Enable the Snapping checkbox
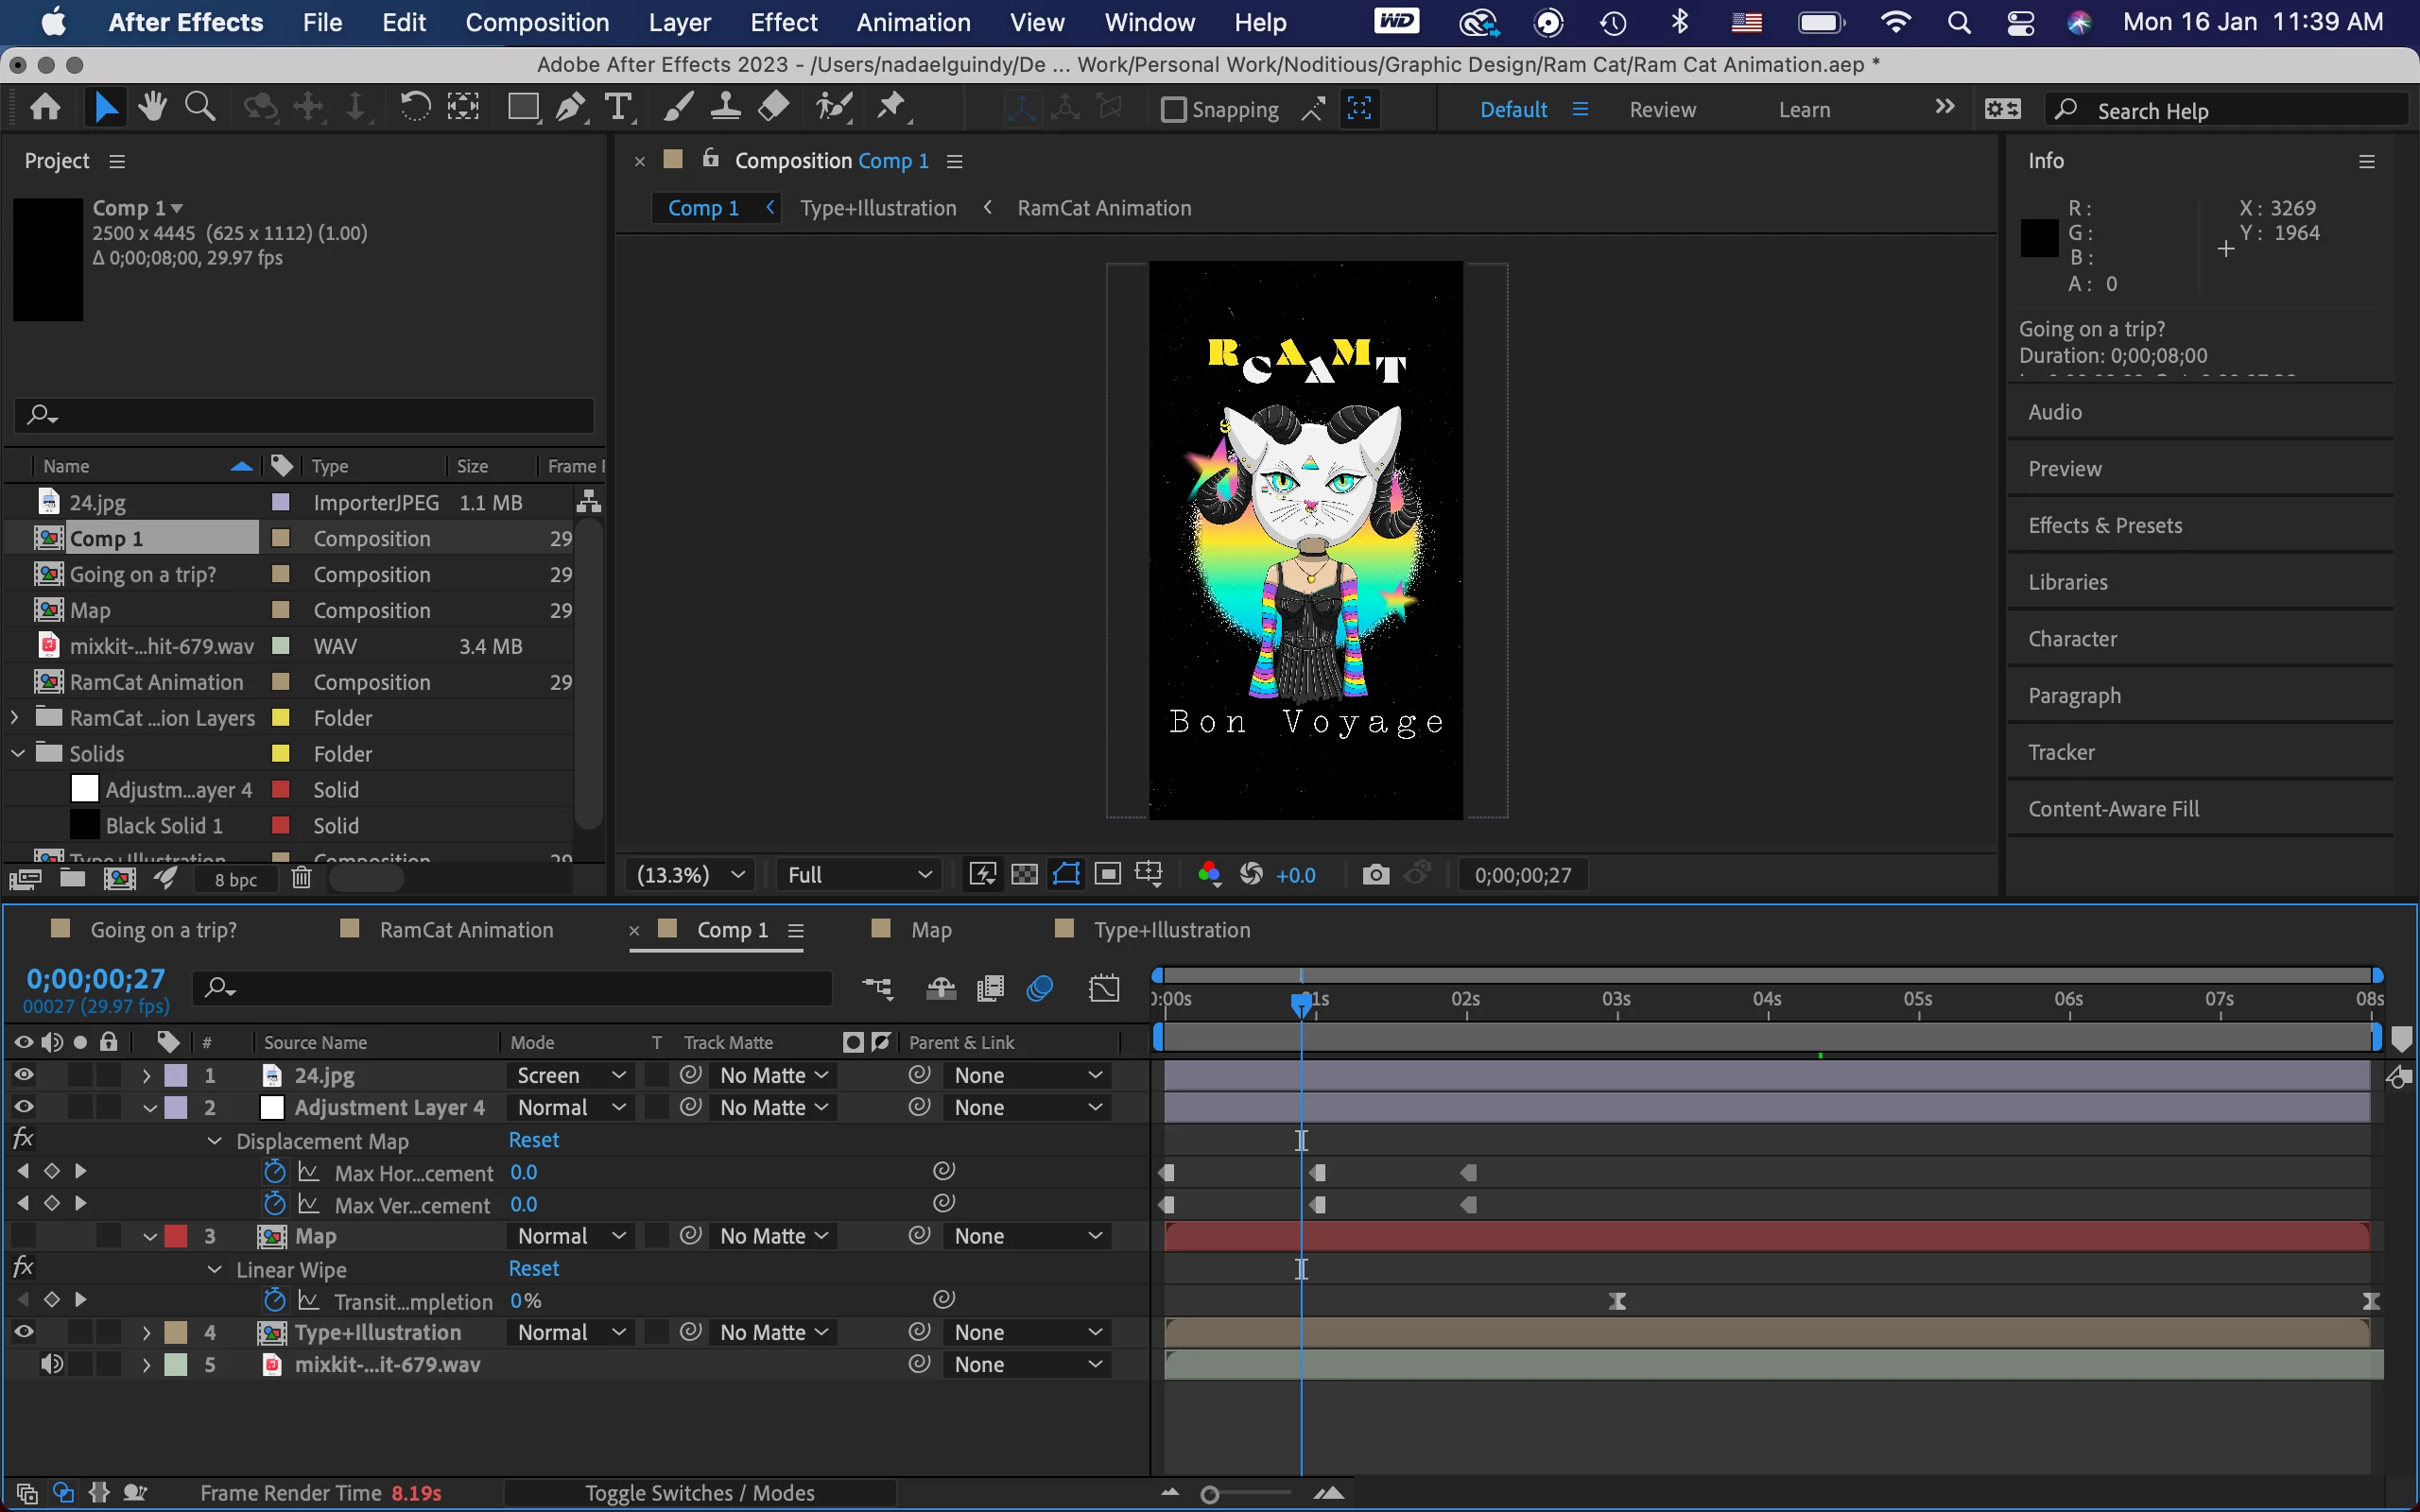Viewport: 2420px width, 1512px height. [1174, 109]
